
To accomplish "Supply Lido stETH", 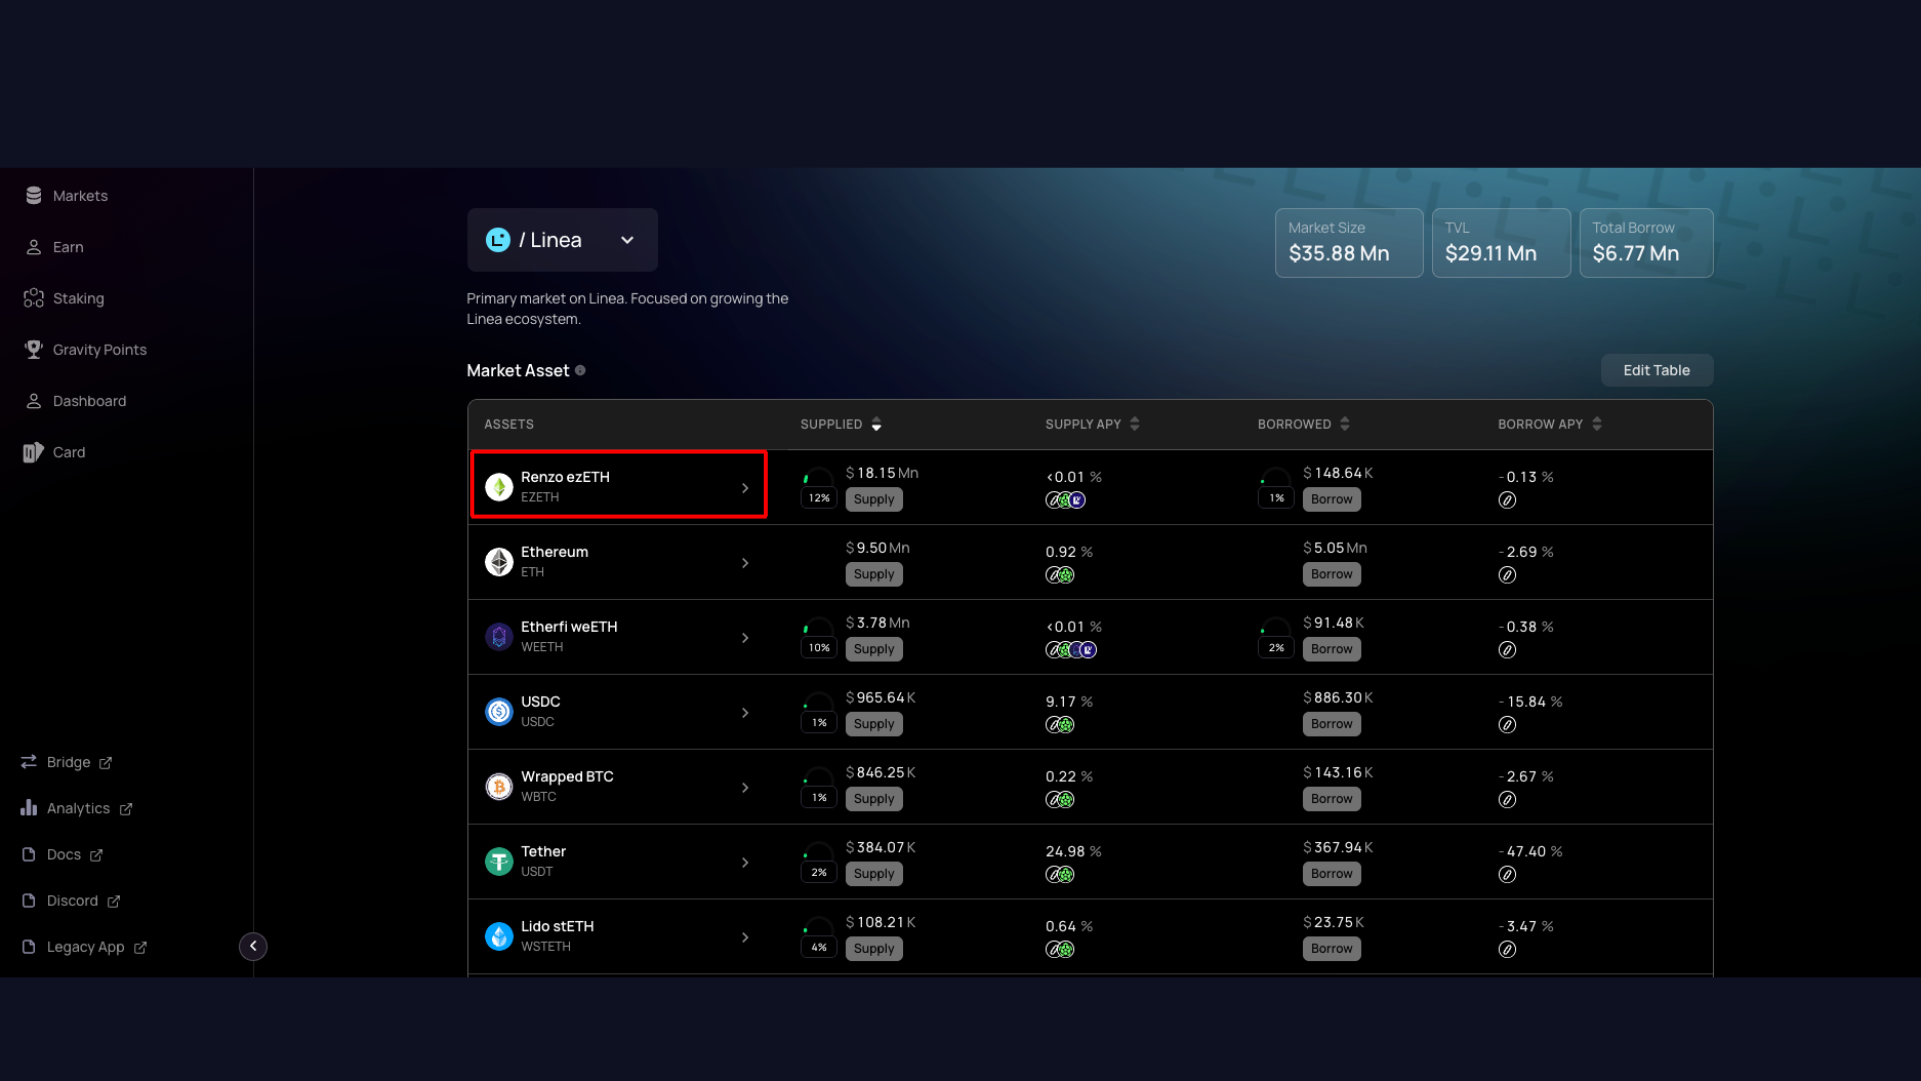I will coord(874,949).
